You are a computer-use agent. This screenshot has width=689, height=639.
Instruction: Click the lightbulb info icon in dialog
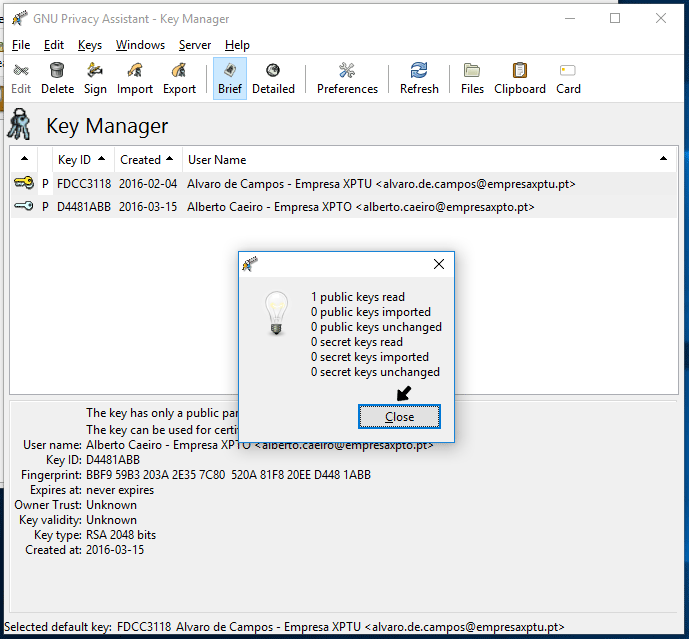(x=276, y=313)
